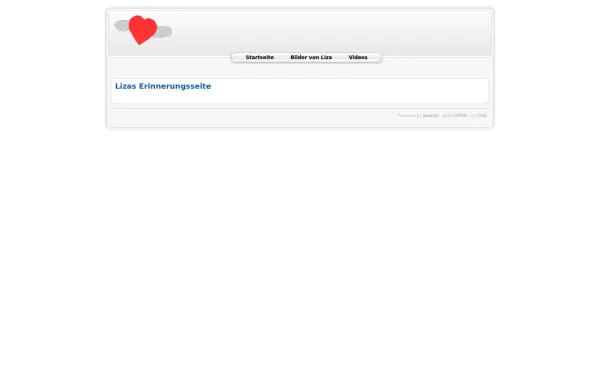This screenshot has width=600, height=375.
Task: Click the Lizas Erinnerungsseite heading
Action: pos(163,86)
